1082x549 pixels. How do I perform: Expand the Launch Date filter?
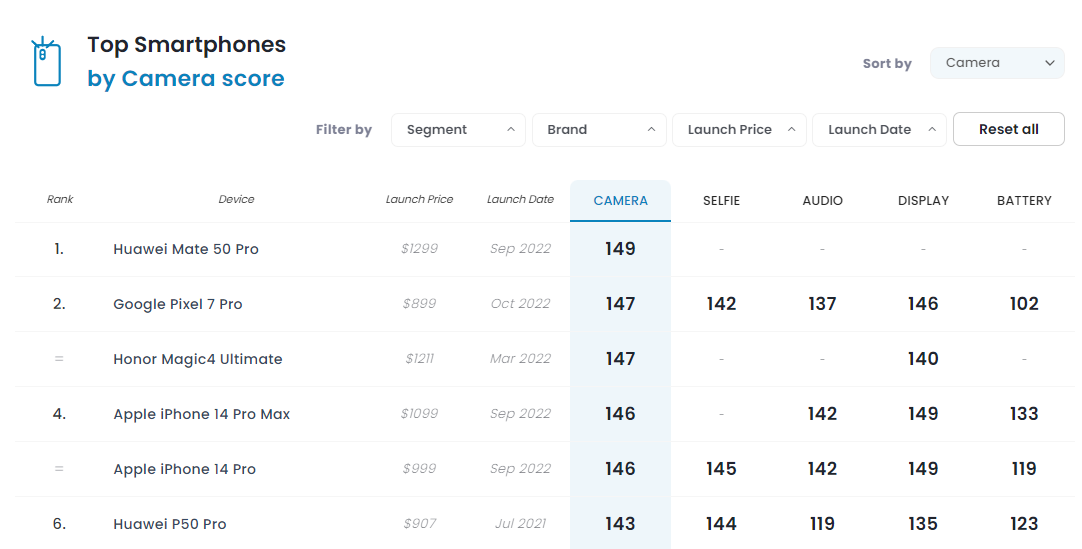tap(879, 130)
